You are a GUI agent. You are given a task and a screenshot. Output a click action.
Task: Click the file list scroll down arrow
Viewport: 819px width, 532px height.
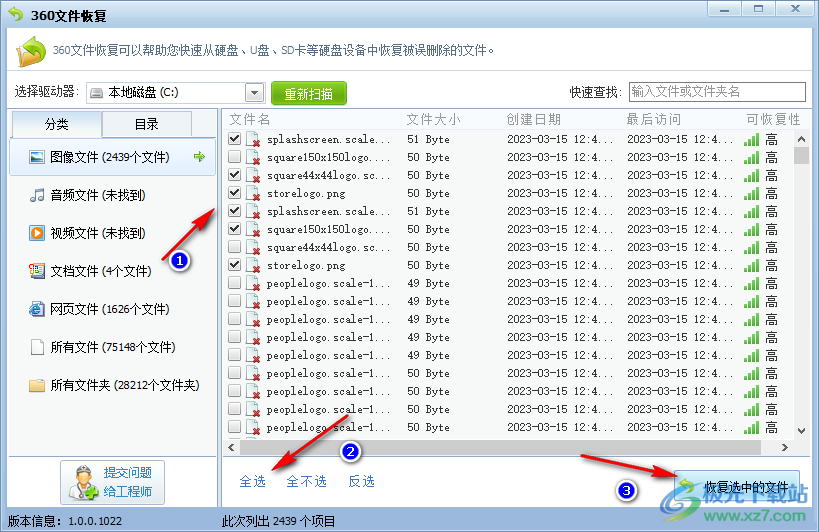801,431
